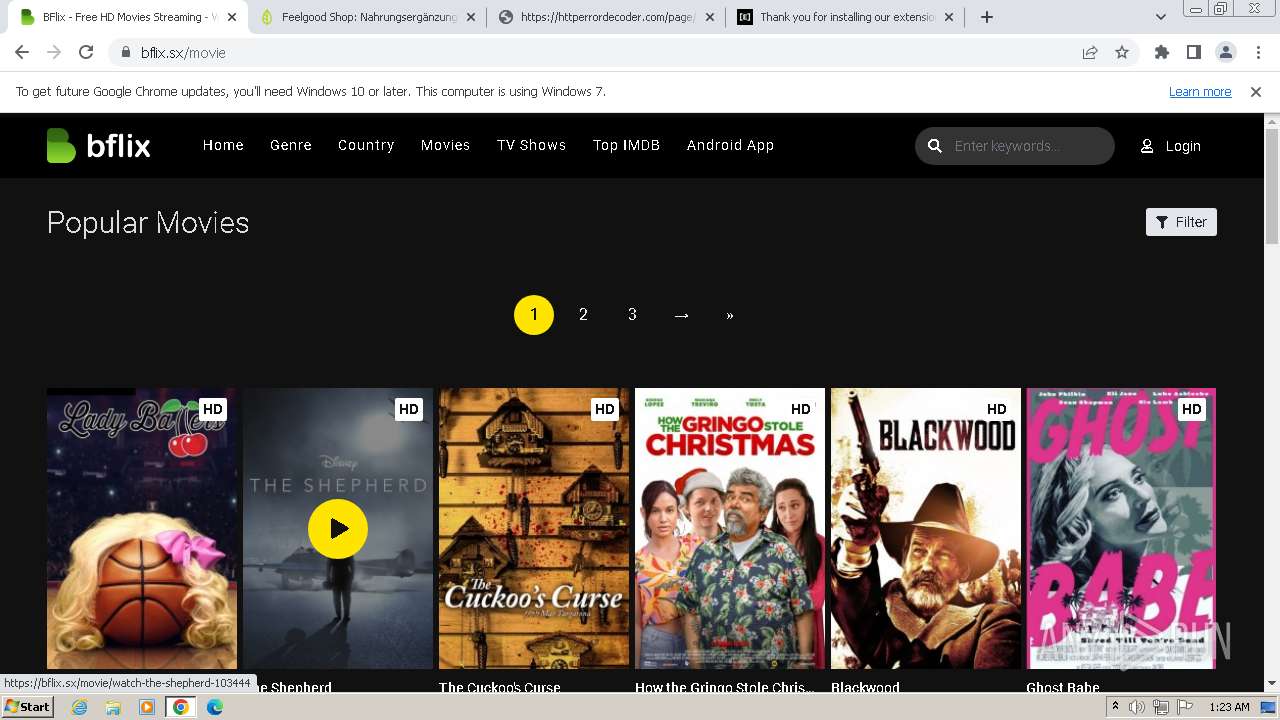Go to pagination page 3
Viewport: 1280px width, 720px height.
(632, 315)
